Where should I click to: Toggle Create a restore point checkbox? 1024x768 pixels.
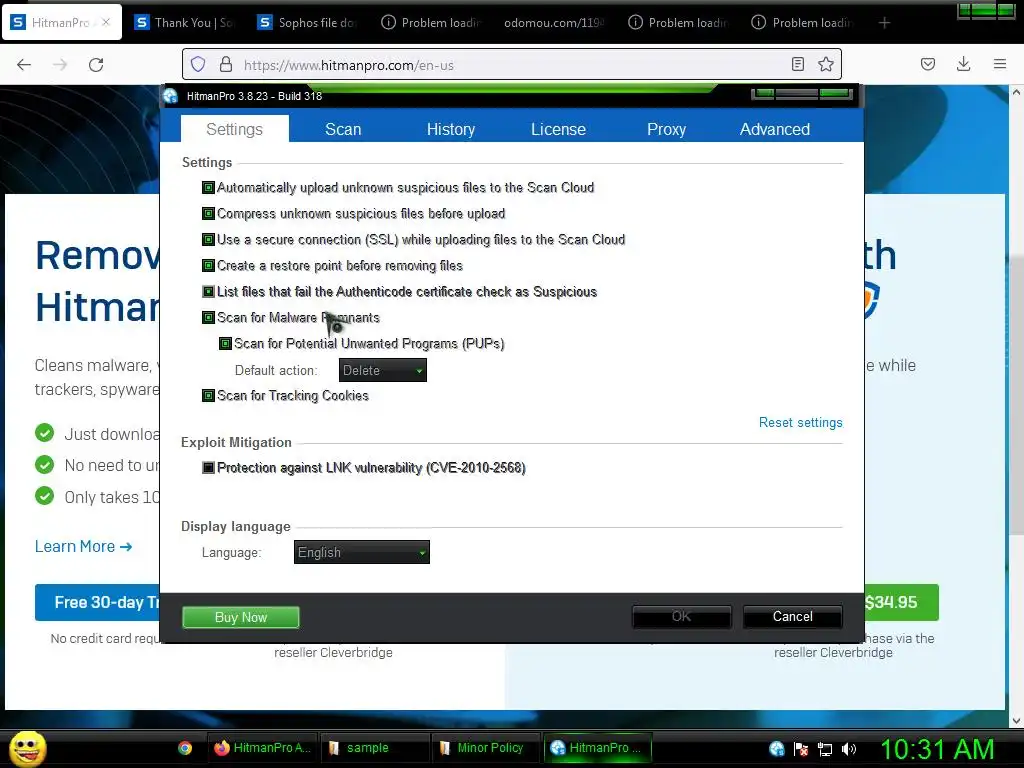pyautogui.click(x=208, y=266)
